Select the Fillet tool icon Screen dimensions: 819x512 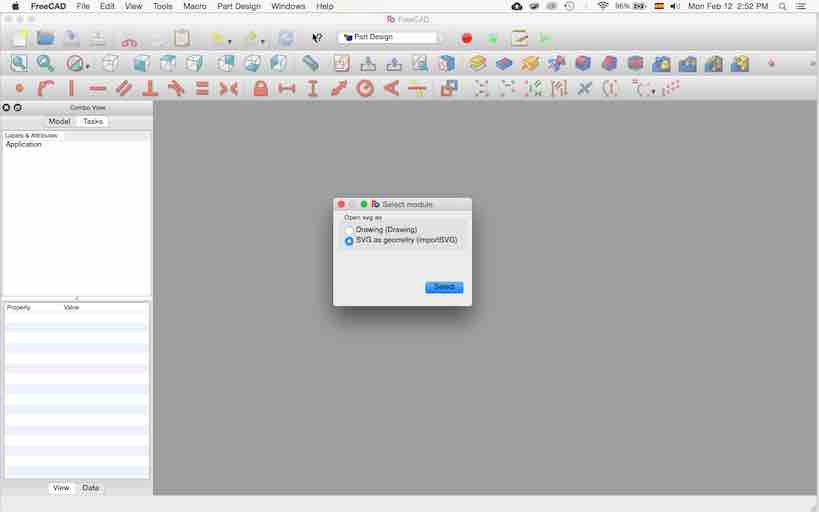(582, 64)
